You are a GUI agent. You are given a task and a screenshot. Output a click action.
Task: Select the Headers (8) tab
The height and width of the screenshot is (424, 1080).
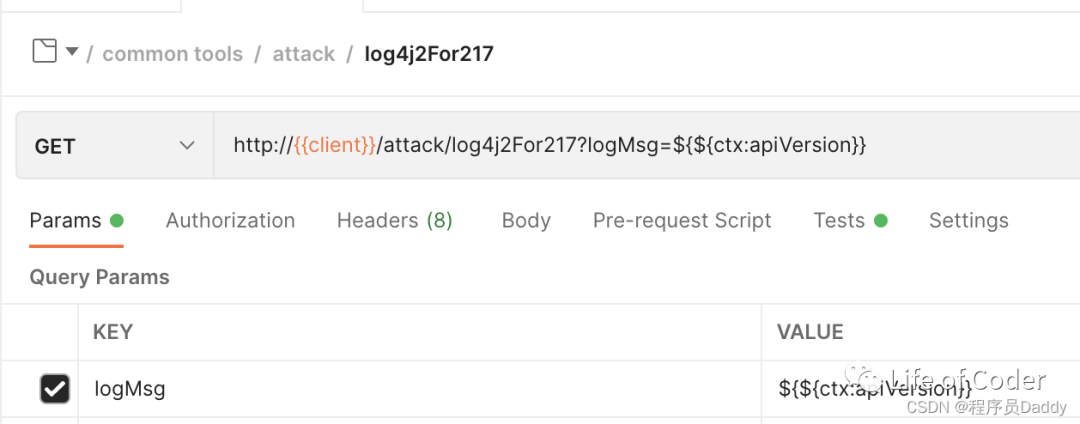pos(394,220)
